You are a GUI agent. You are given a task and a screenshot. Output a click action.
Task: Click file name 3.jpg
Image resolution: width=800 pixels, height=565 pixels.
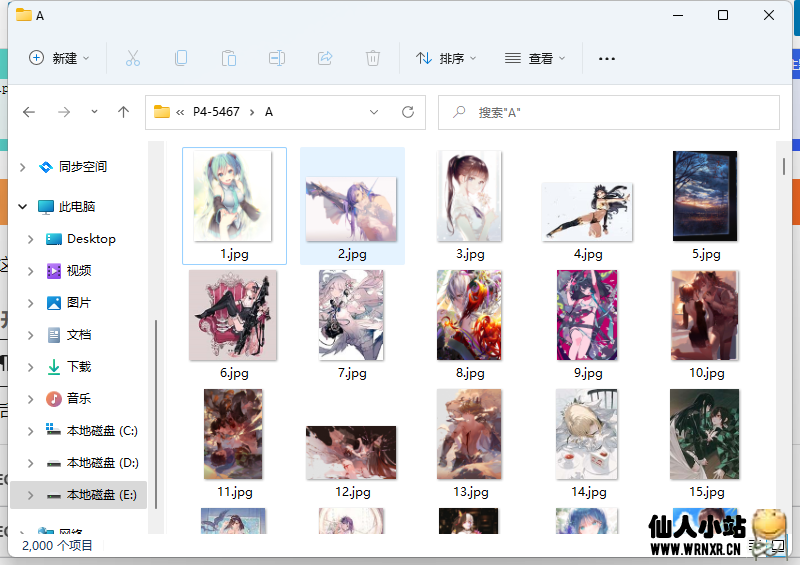click(470, 254)
